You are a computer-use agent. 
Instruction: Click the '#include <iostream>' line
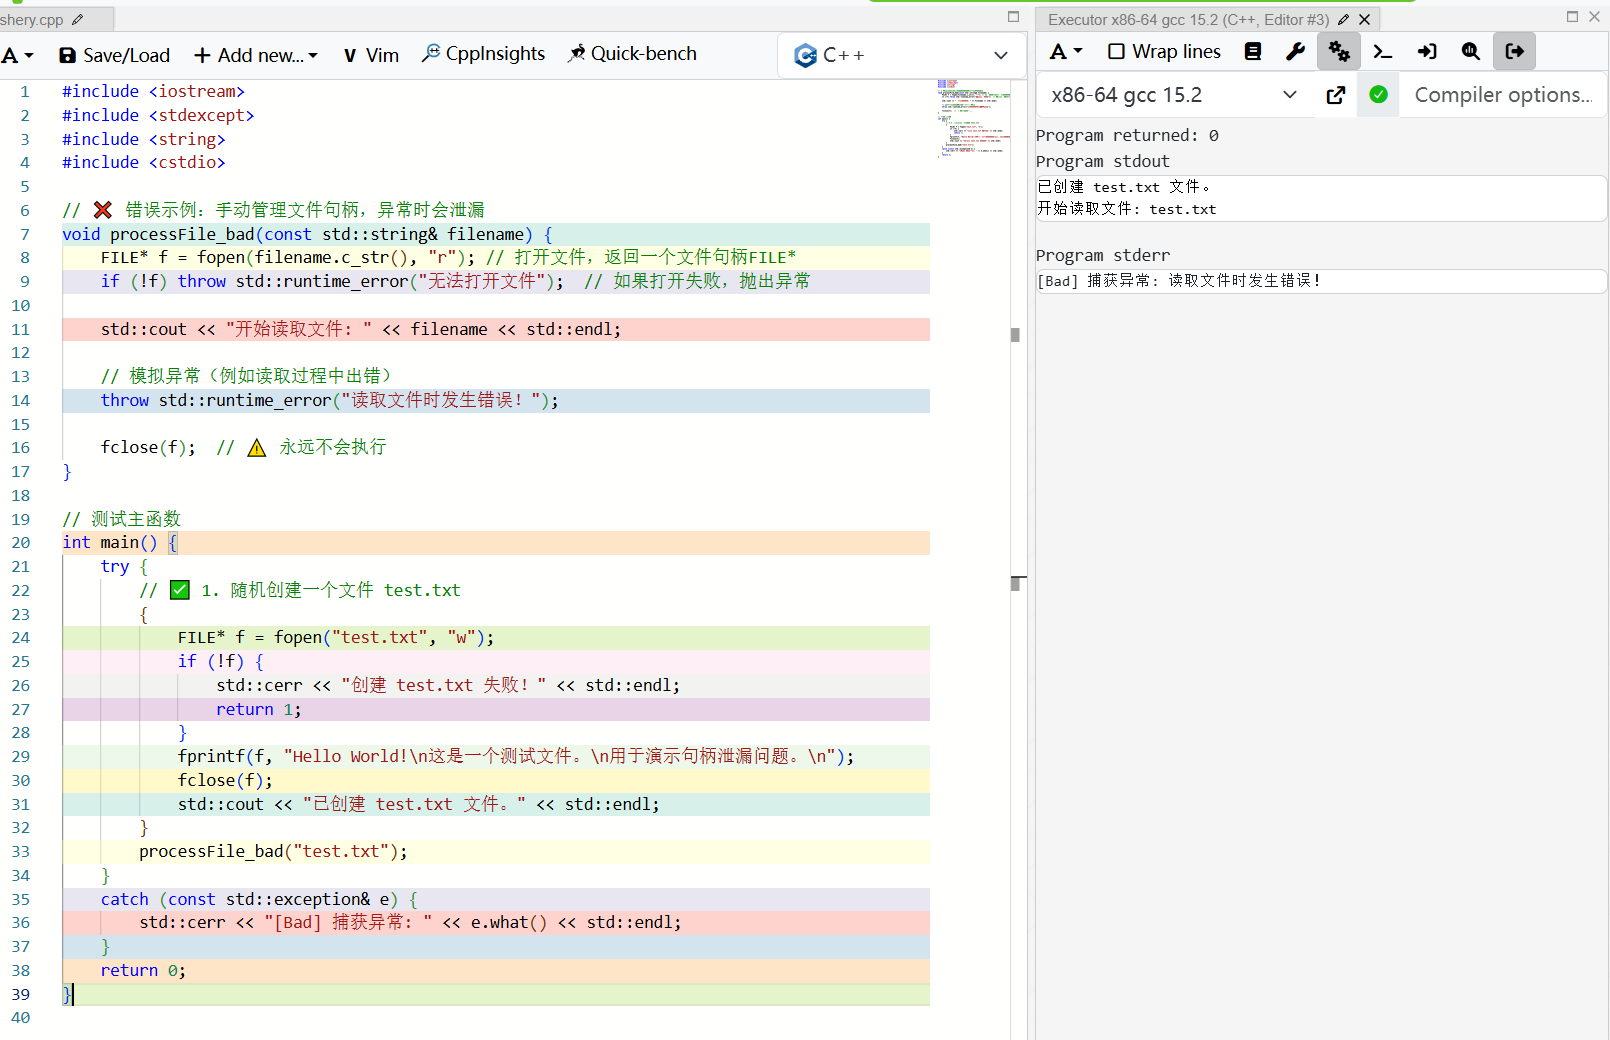(x=153, y=91)
